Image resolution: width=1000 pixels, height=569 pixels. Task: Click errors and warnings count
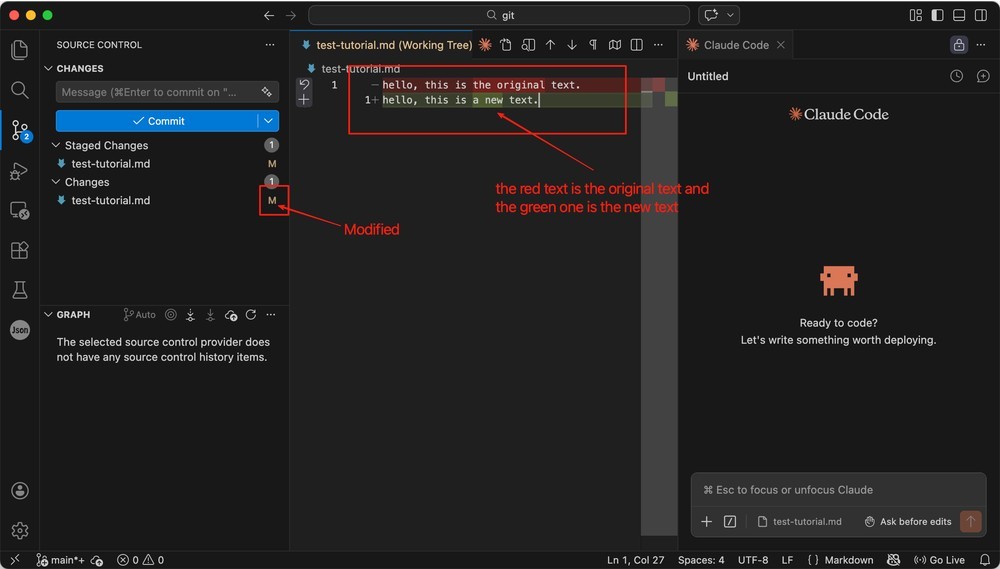click(x=140, y=560)
